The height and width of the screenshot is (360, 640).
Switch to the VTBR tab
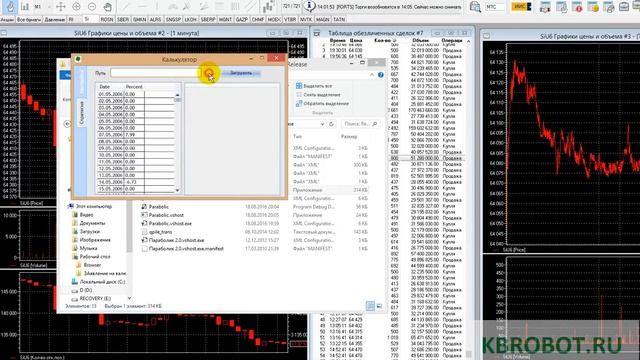tap(290, 20)
